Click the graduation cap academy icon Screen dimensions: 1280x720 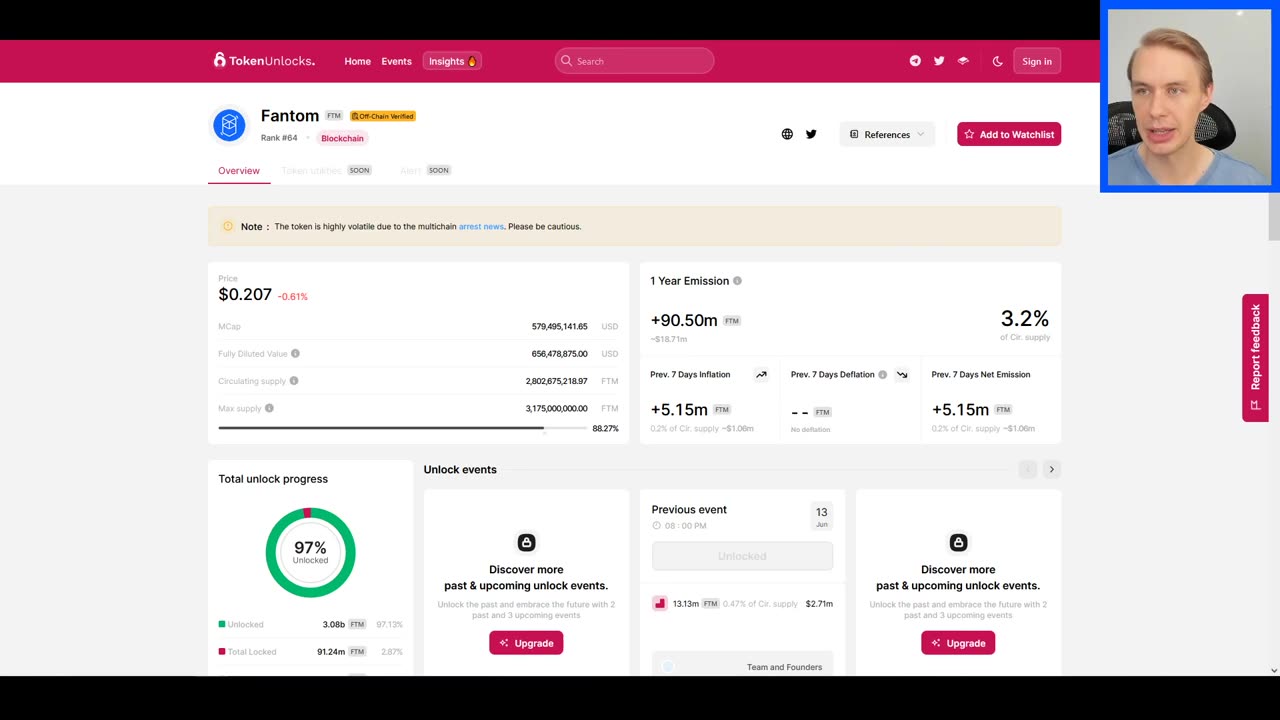point(963,61)
